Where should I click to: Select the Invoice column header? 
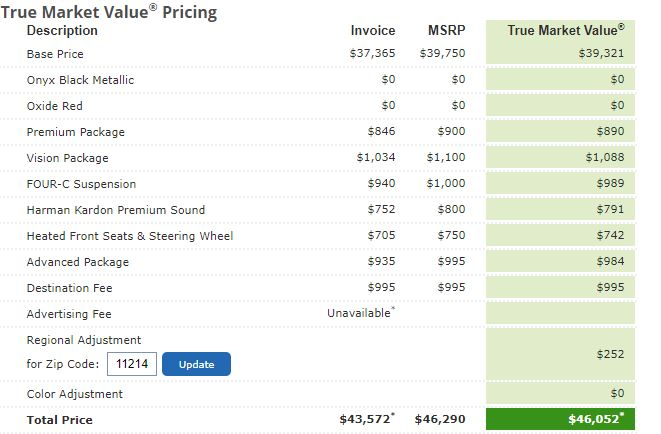(x=373, y=31)
